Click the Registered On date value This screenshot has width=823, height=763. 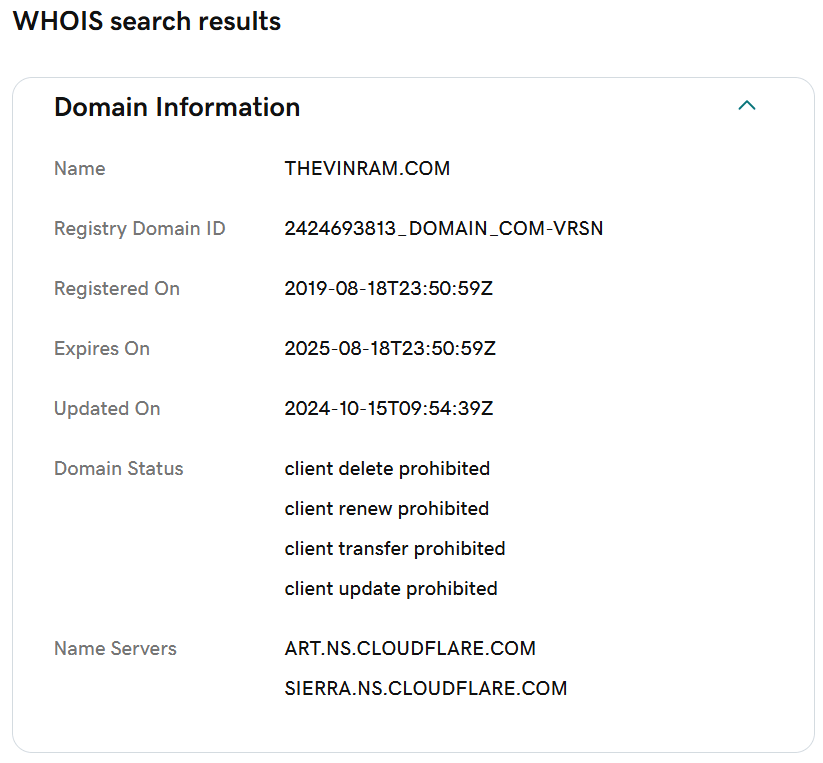point(388,288)
